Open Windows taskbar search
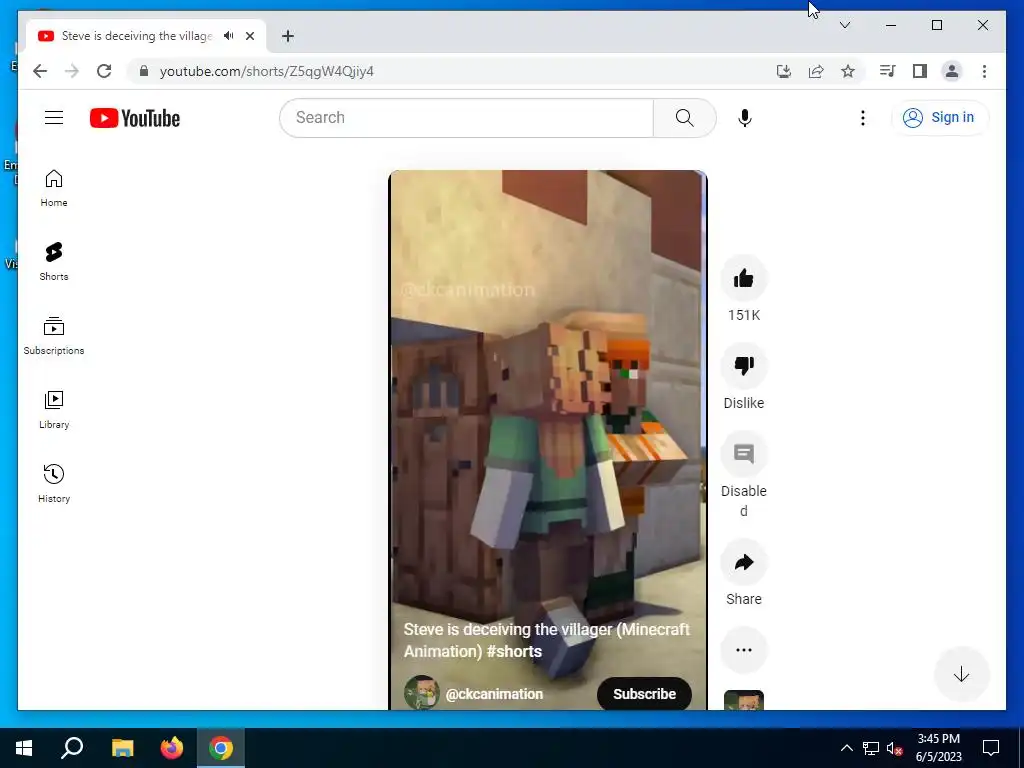The image size is (1024, 768). [x=72, y=748]
